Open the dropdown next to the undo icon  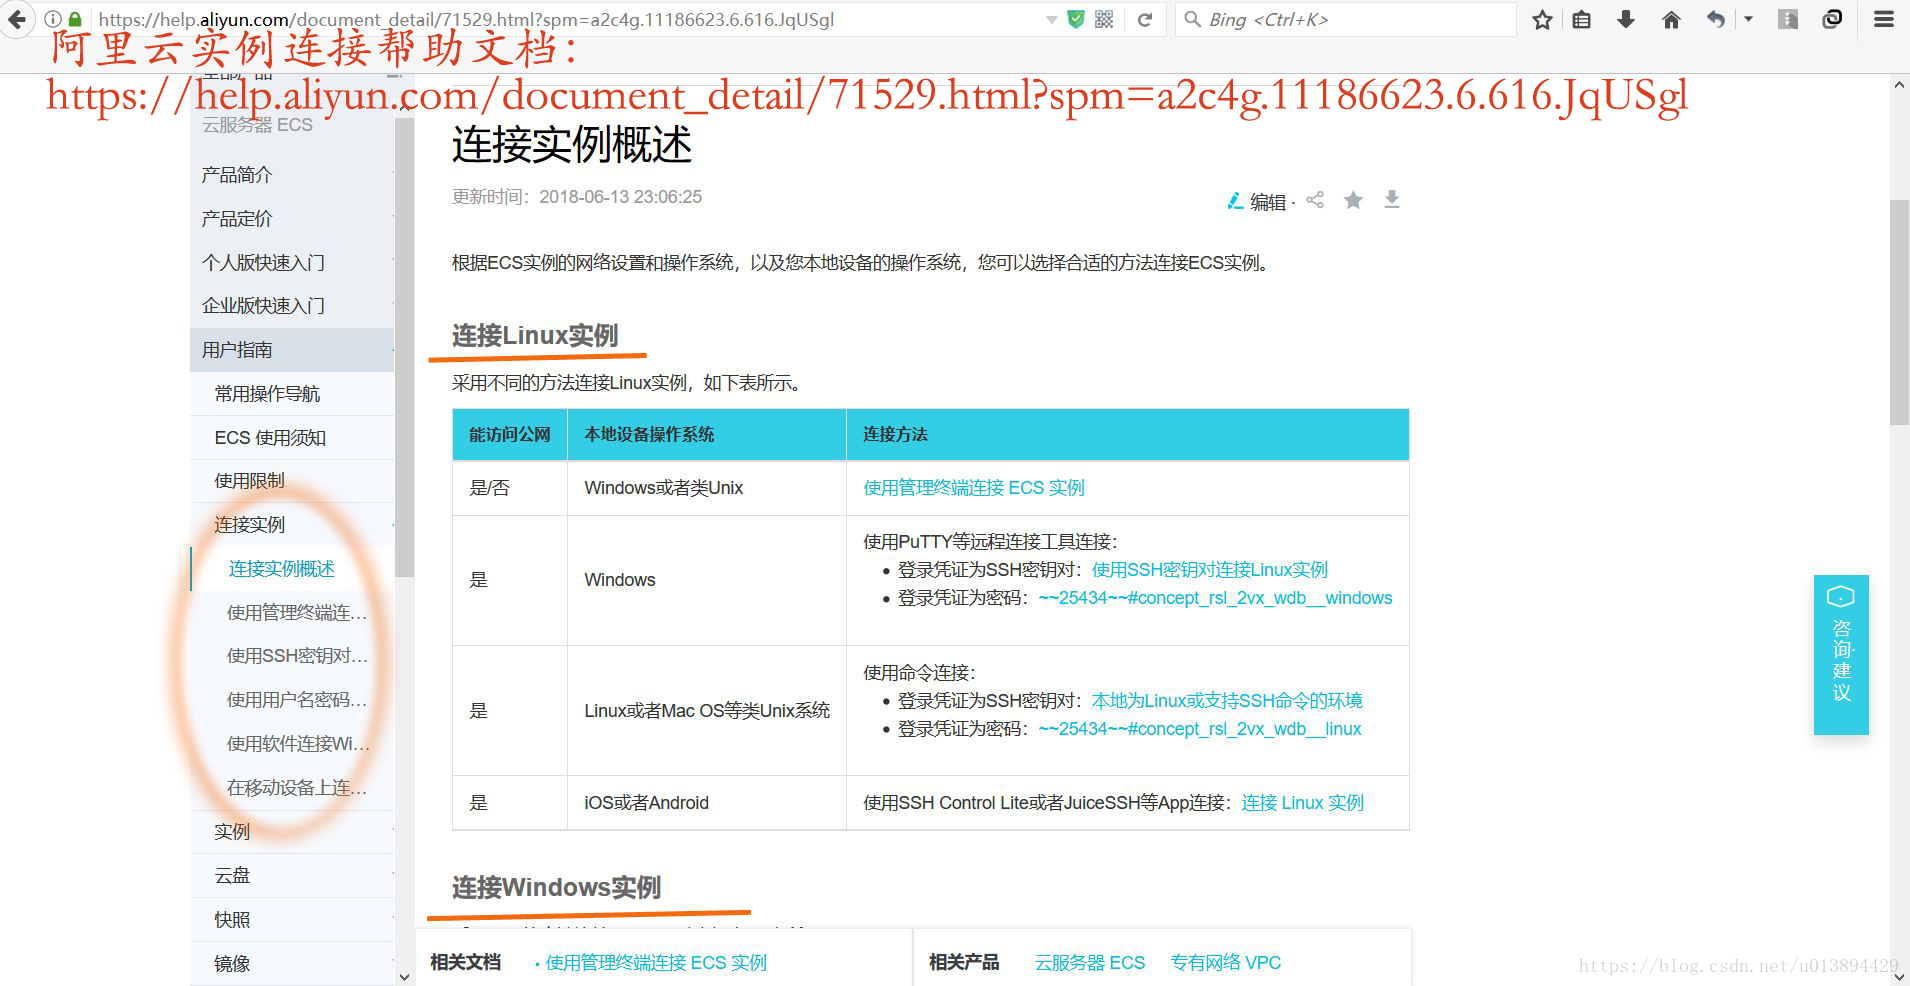[x=1748, y=19]
